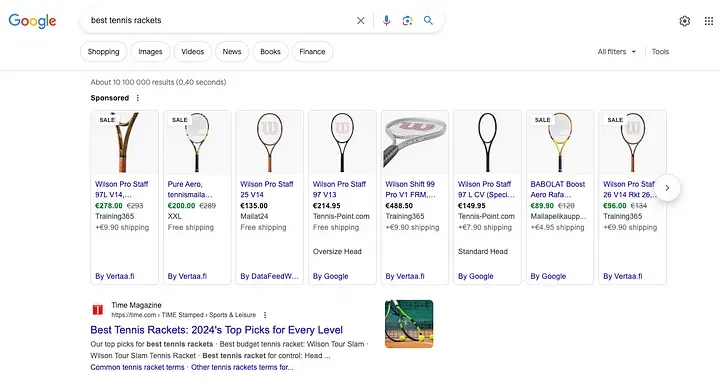This screenshot has width=720, height=384.
Task: Open BABOLAT Boost Aero Rafa listing
Action: [557, 189]
